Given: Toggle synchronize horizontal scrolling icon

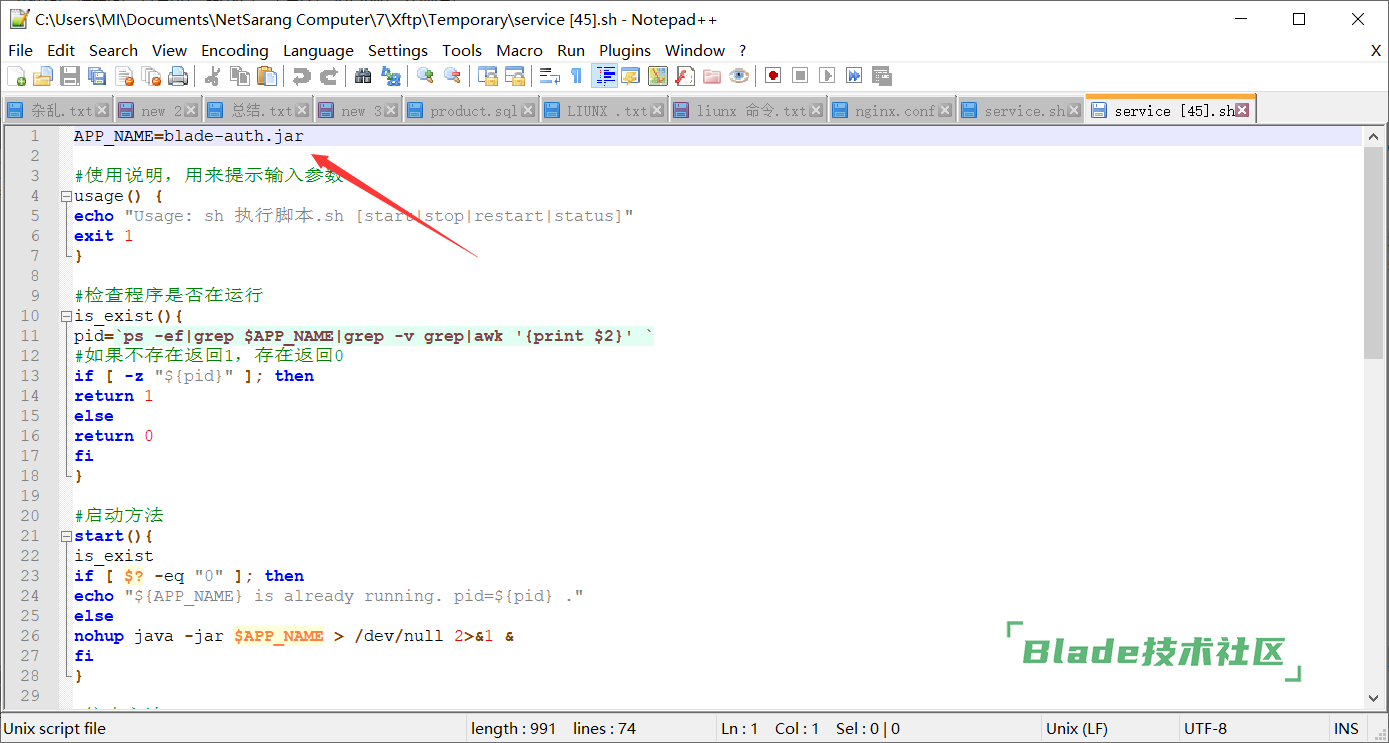Looking at the screenshot, I should (x=514, y=76).
